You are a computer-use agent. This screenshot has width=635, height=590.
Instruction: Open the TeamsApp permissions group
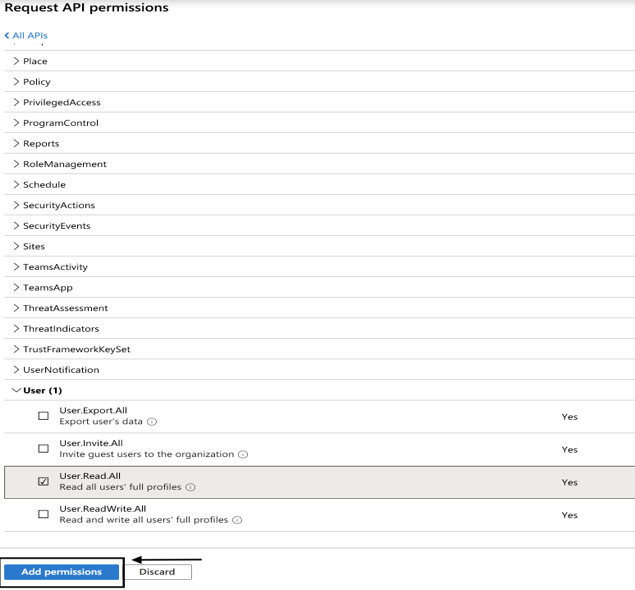coord(46,287)
